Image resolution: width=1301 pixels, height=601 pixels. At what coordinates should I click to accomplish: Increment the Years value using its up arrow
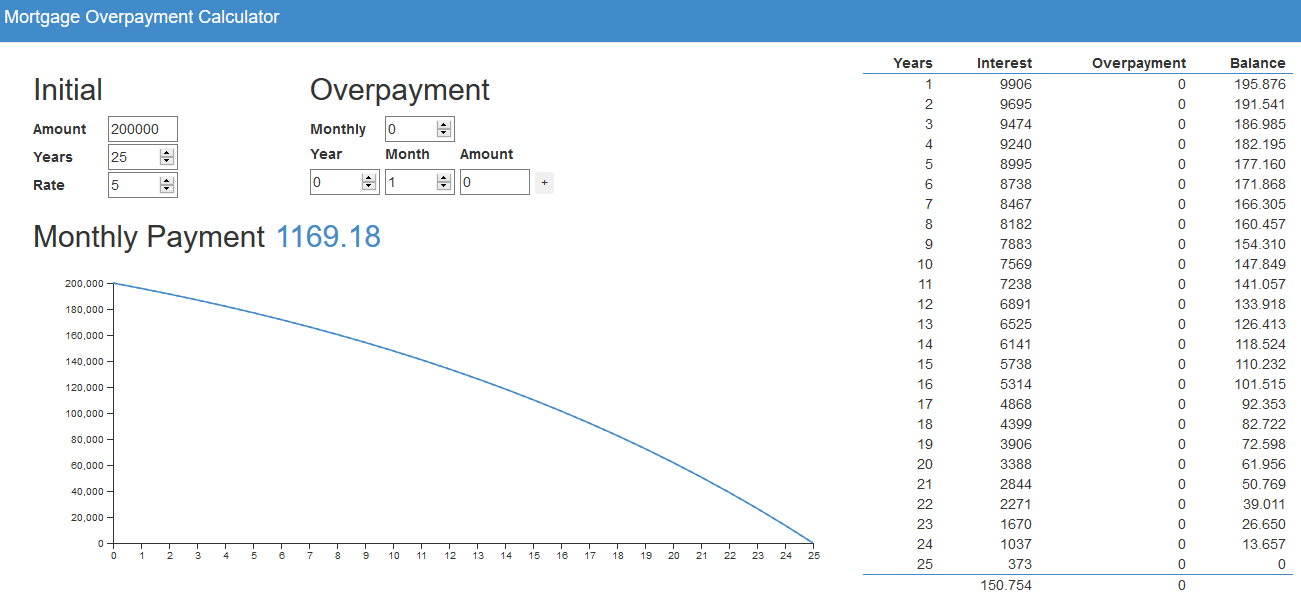[x=167, y=152]
